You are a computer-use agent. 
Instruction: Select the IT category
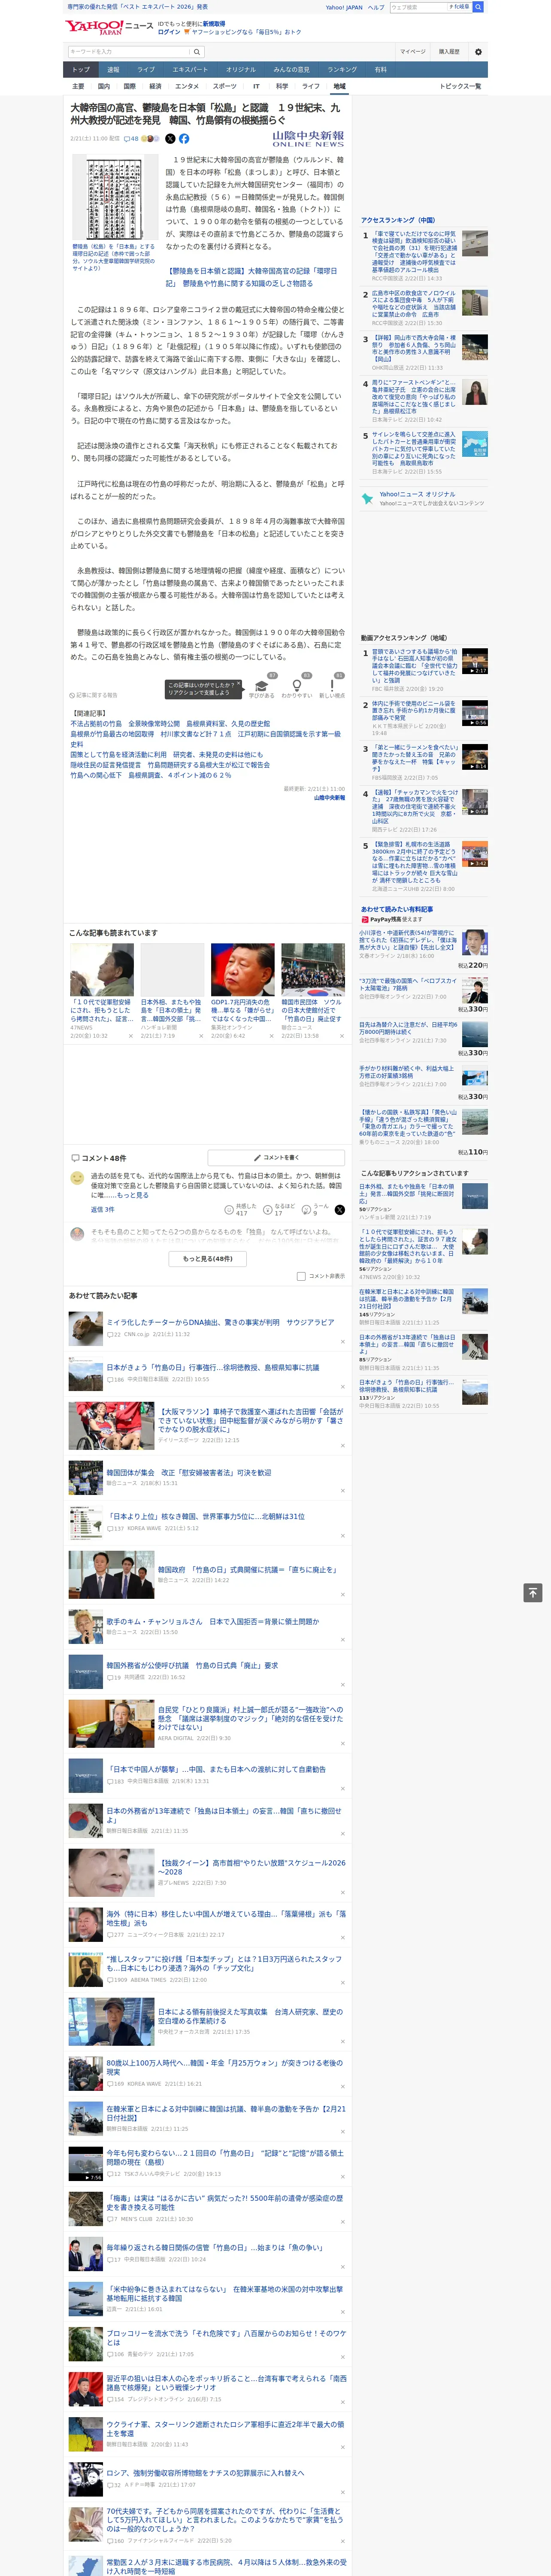256,86
